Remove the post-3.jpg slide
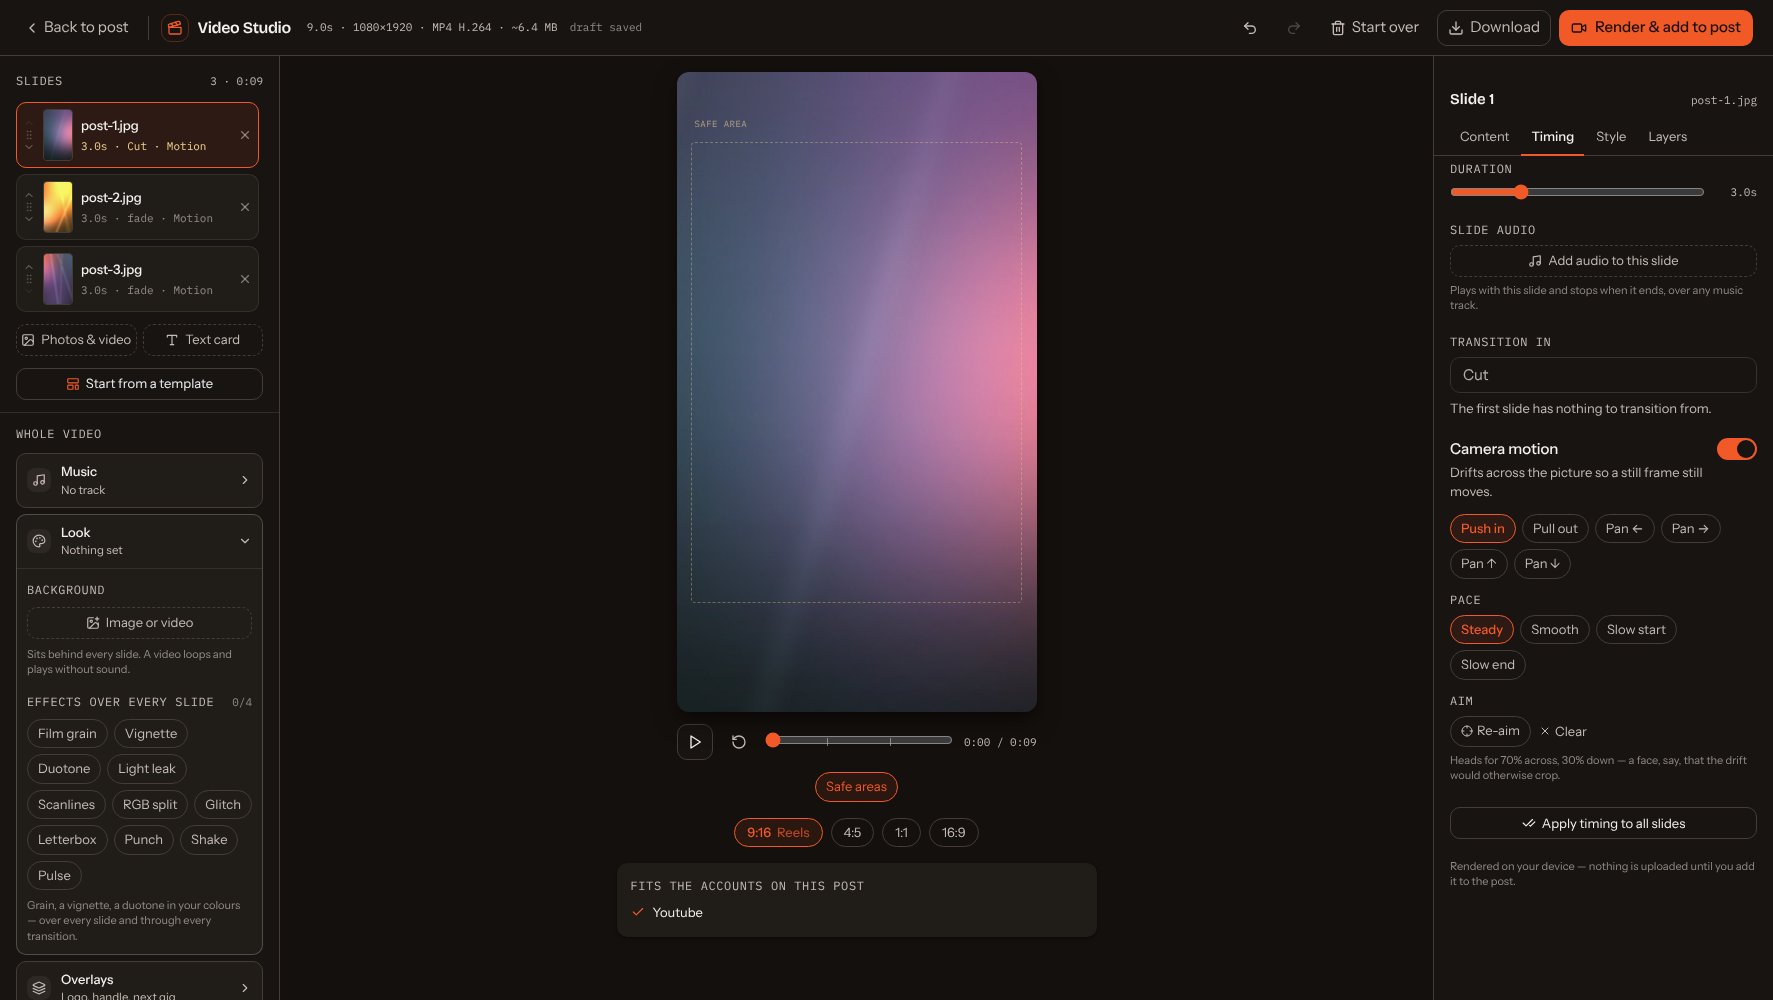This screenshot has height=1000, width=1773. coord(245,279)
